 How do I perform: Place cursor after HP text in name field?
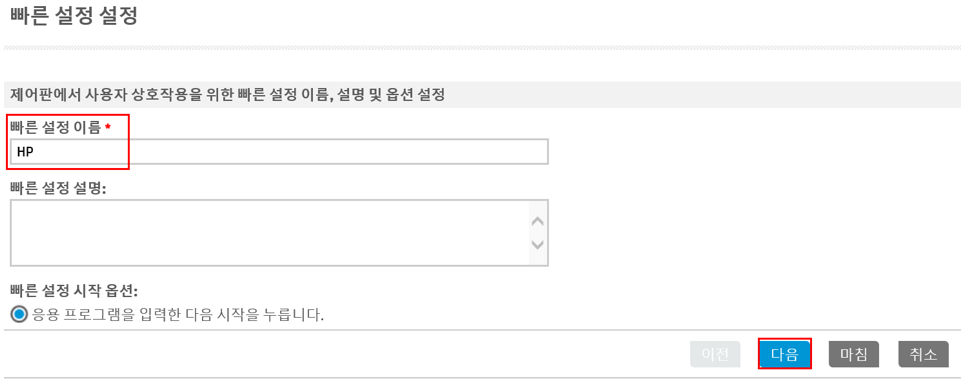pyautogui.click(x=35, y=152)
